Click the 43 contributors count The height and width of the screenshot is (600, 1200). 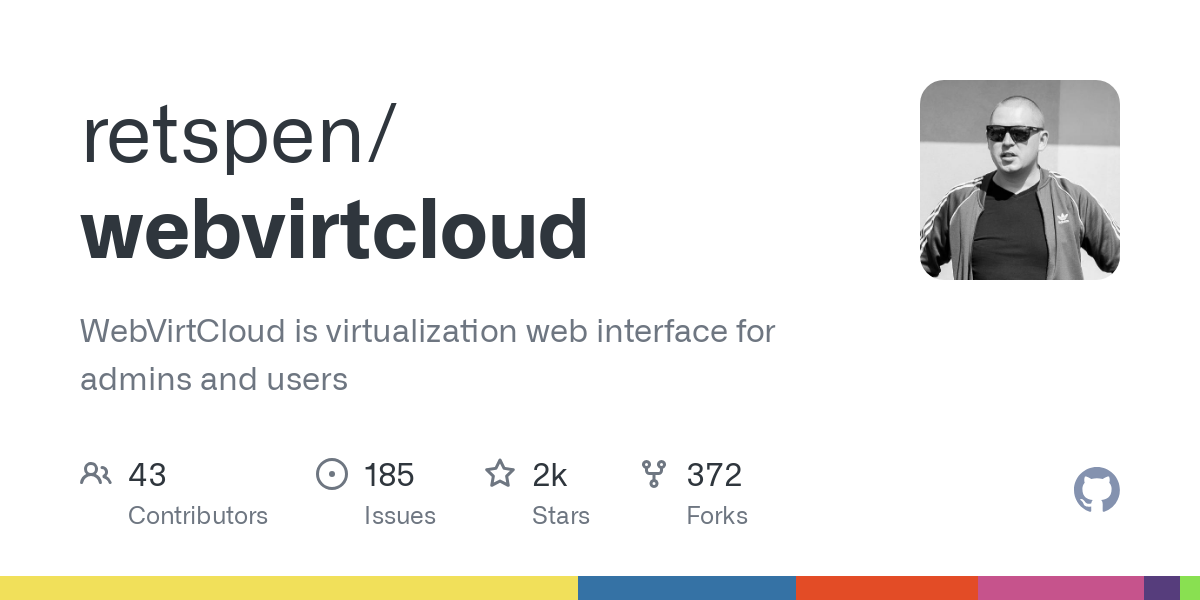147,475
